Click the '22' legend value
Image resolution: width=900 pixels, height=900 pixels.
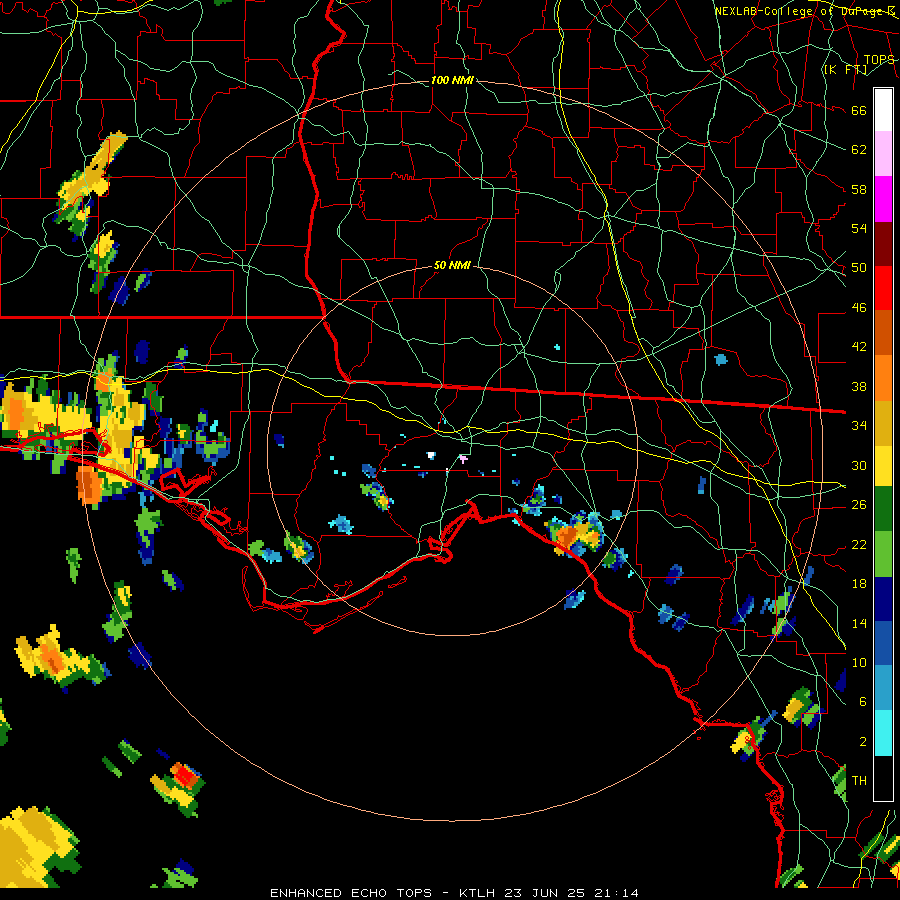[859, 544]
